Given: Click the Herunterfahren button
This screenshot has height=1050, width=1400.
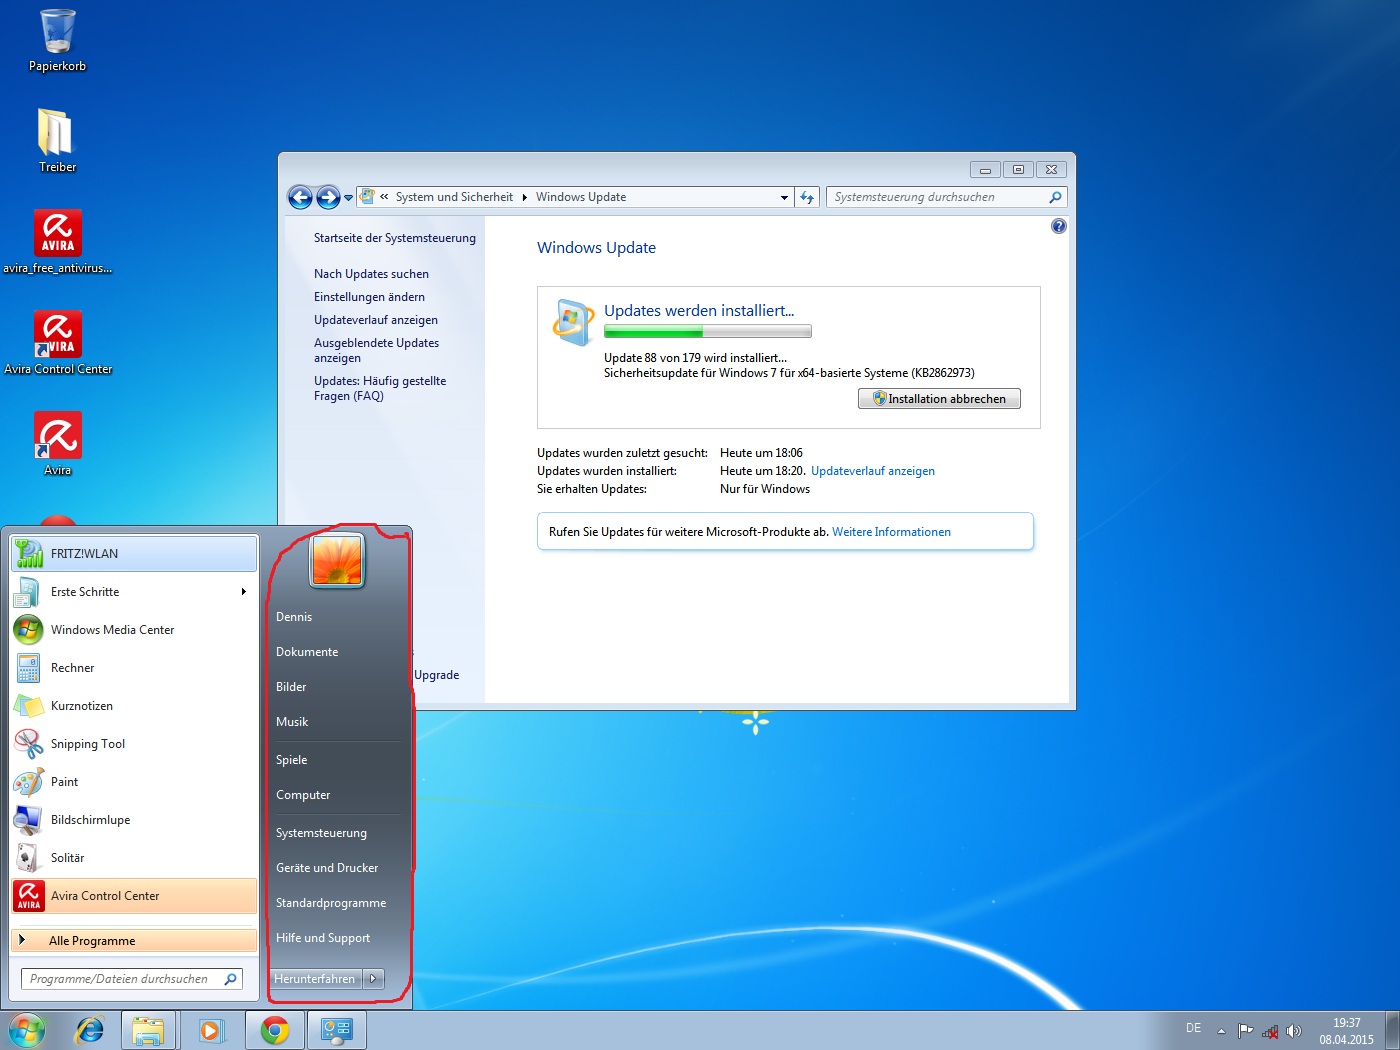Looking at the screenshot, I should tap(316, 979).
